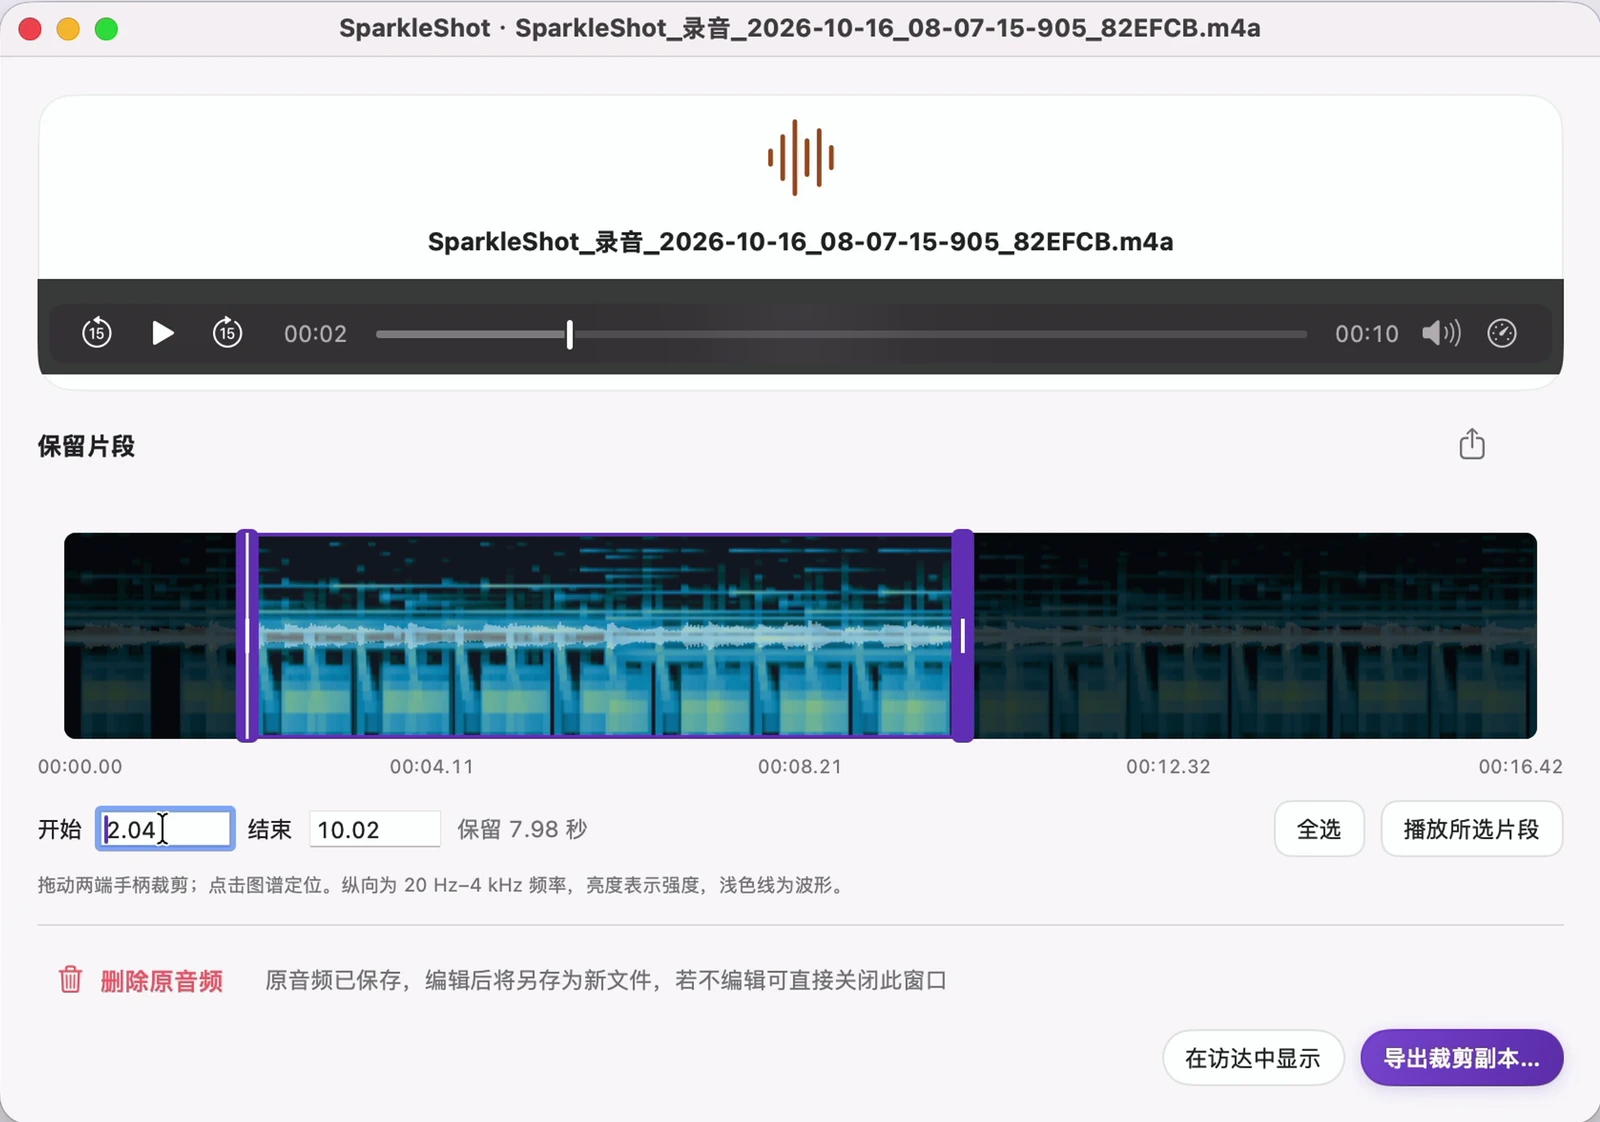Click the file name under waveform icon
The height and width of the screenshot is (1122, 1600).
(x=800, y=242)
